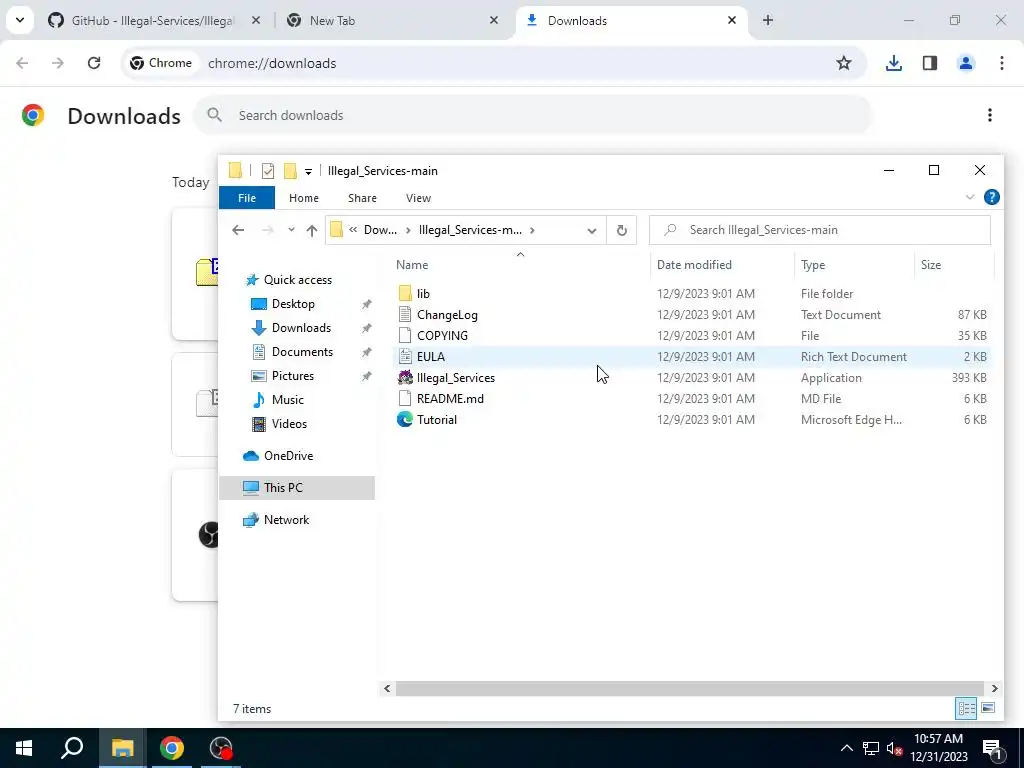Viewport: 1024px width, 768px height.
Task: Expand breadcrumb arrow after Illegal_Services-m...
Action: coord(533,230)
